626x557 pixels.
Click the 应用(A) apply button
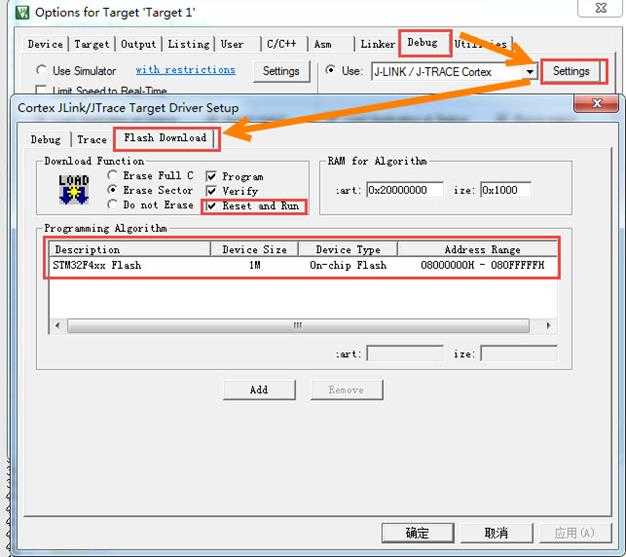575,533
